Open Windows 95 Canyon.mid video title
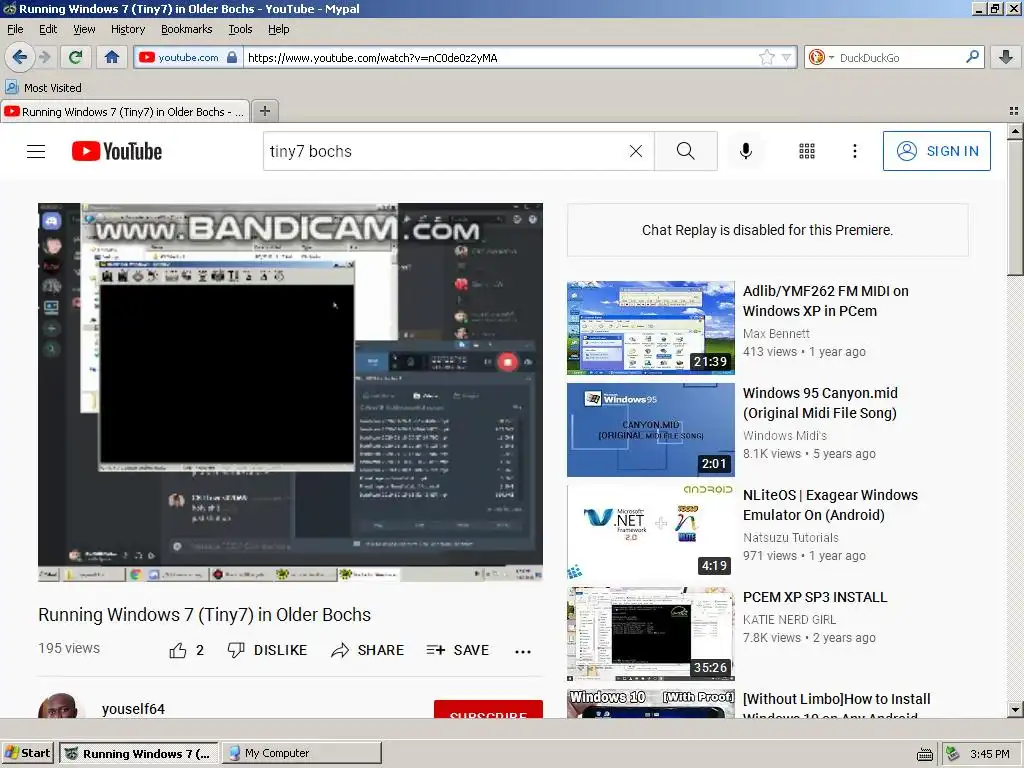The image size is (1024, 768). [x=820, y=403]
